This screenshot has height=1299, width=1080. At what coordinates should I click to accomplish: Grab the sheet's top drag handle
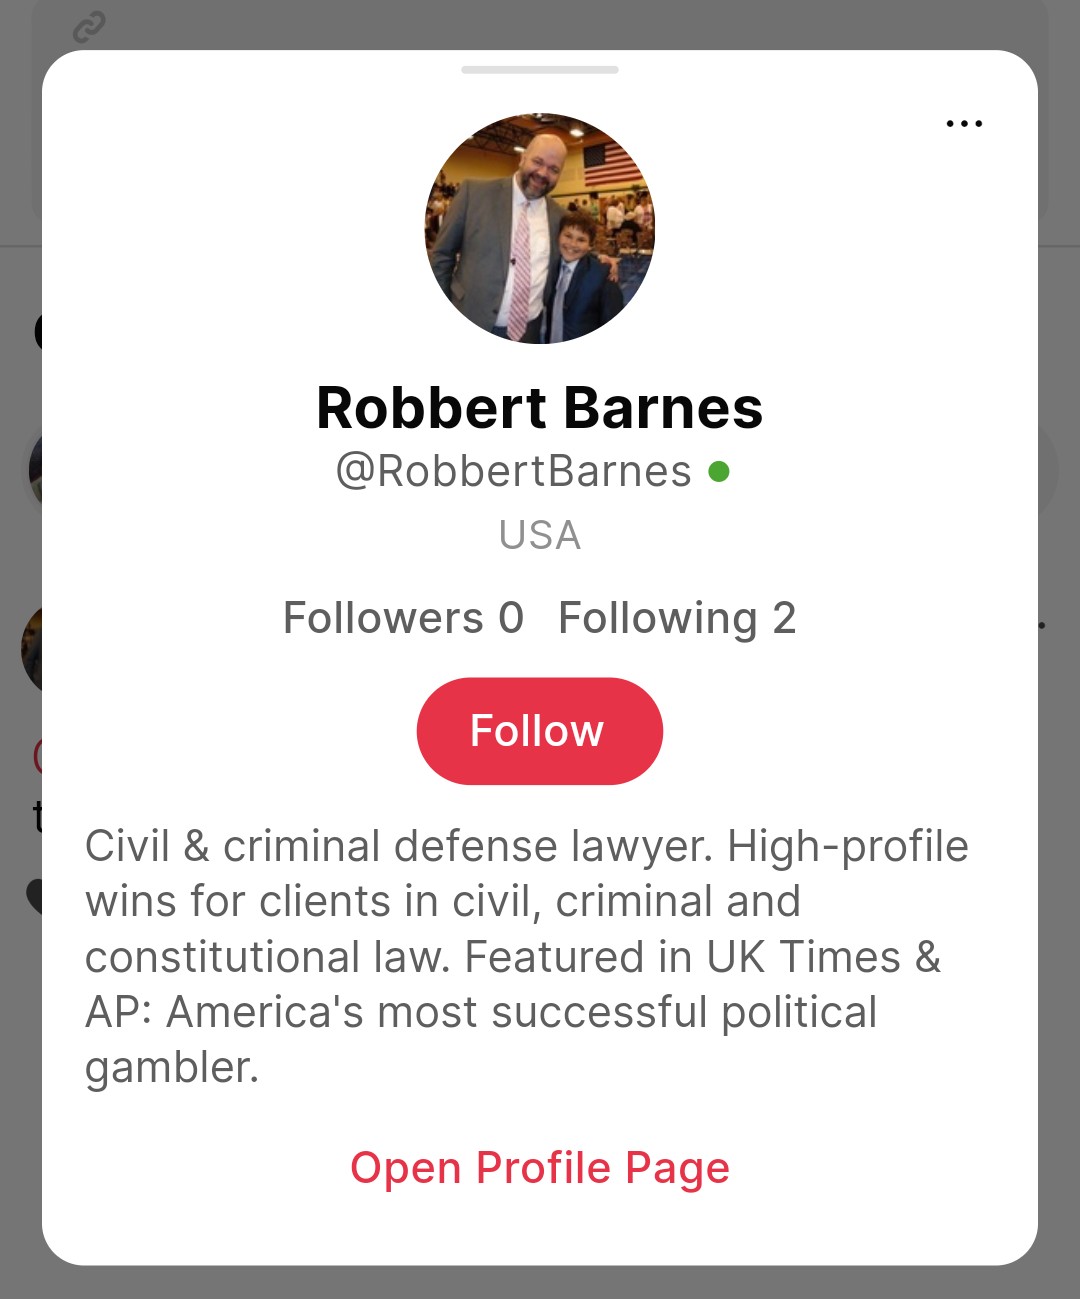(540, 70)
